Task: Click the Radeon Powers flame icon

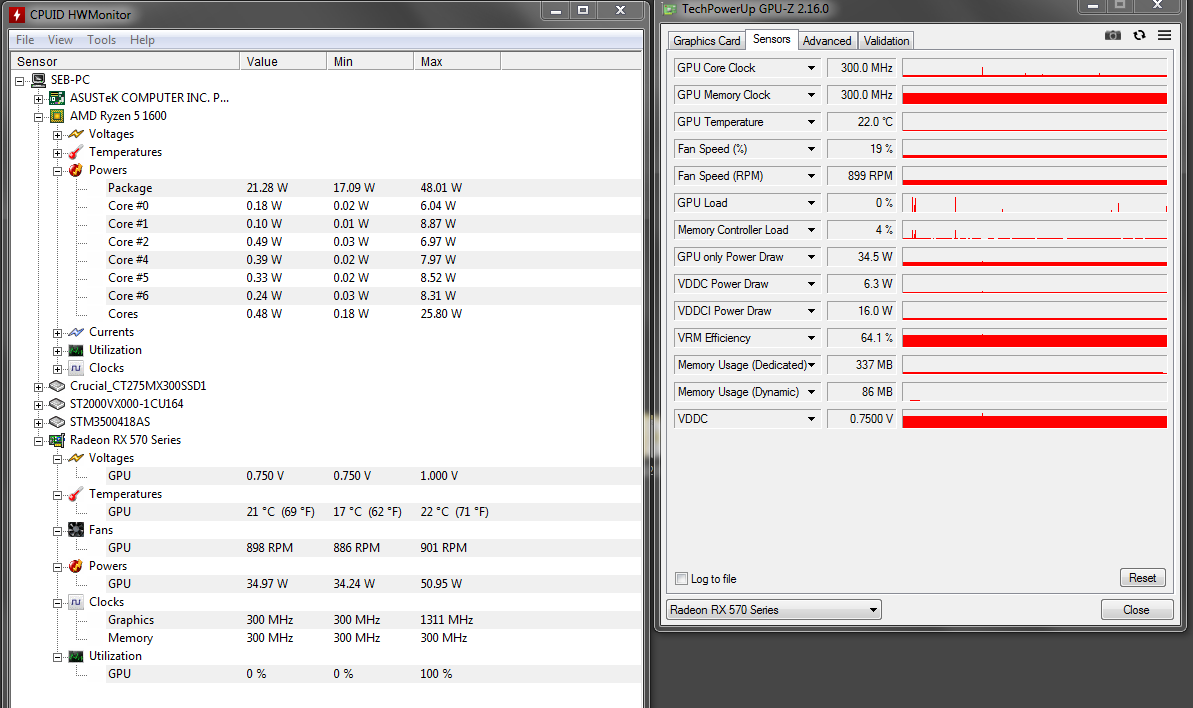Action: coord(76,566)
